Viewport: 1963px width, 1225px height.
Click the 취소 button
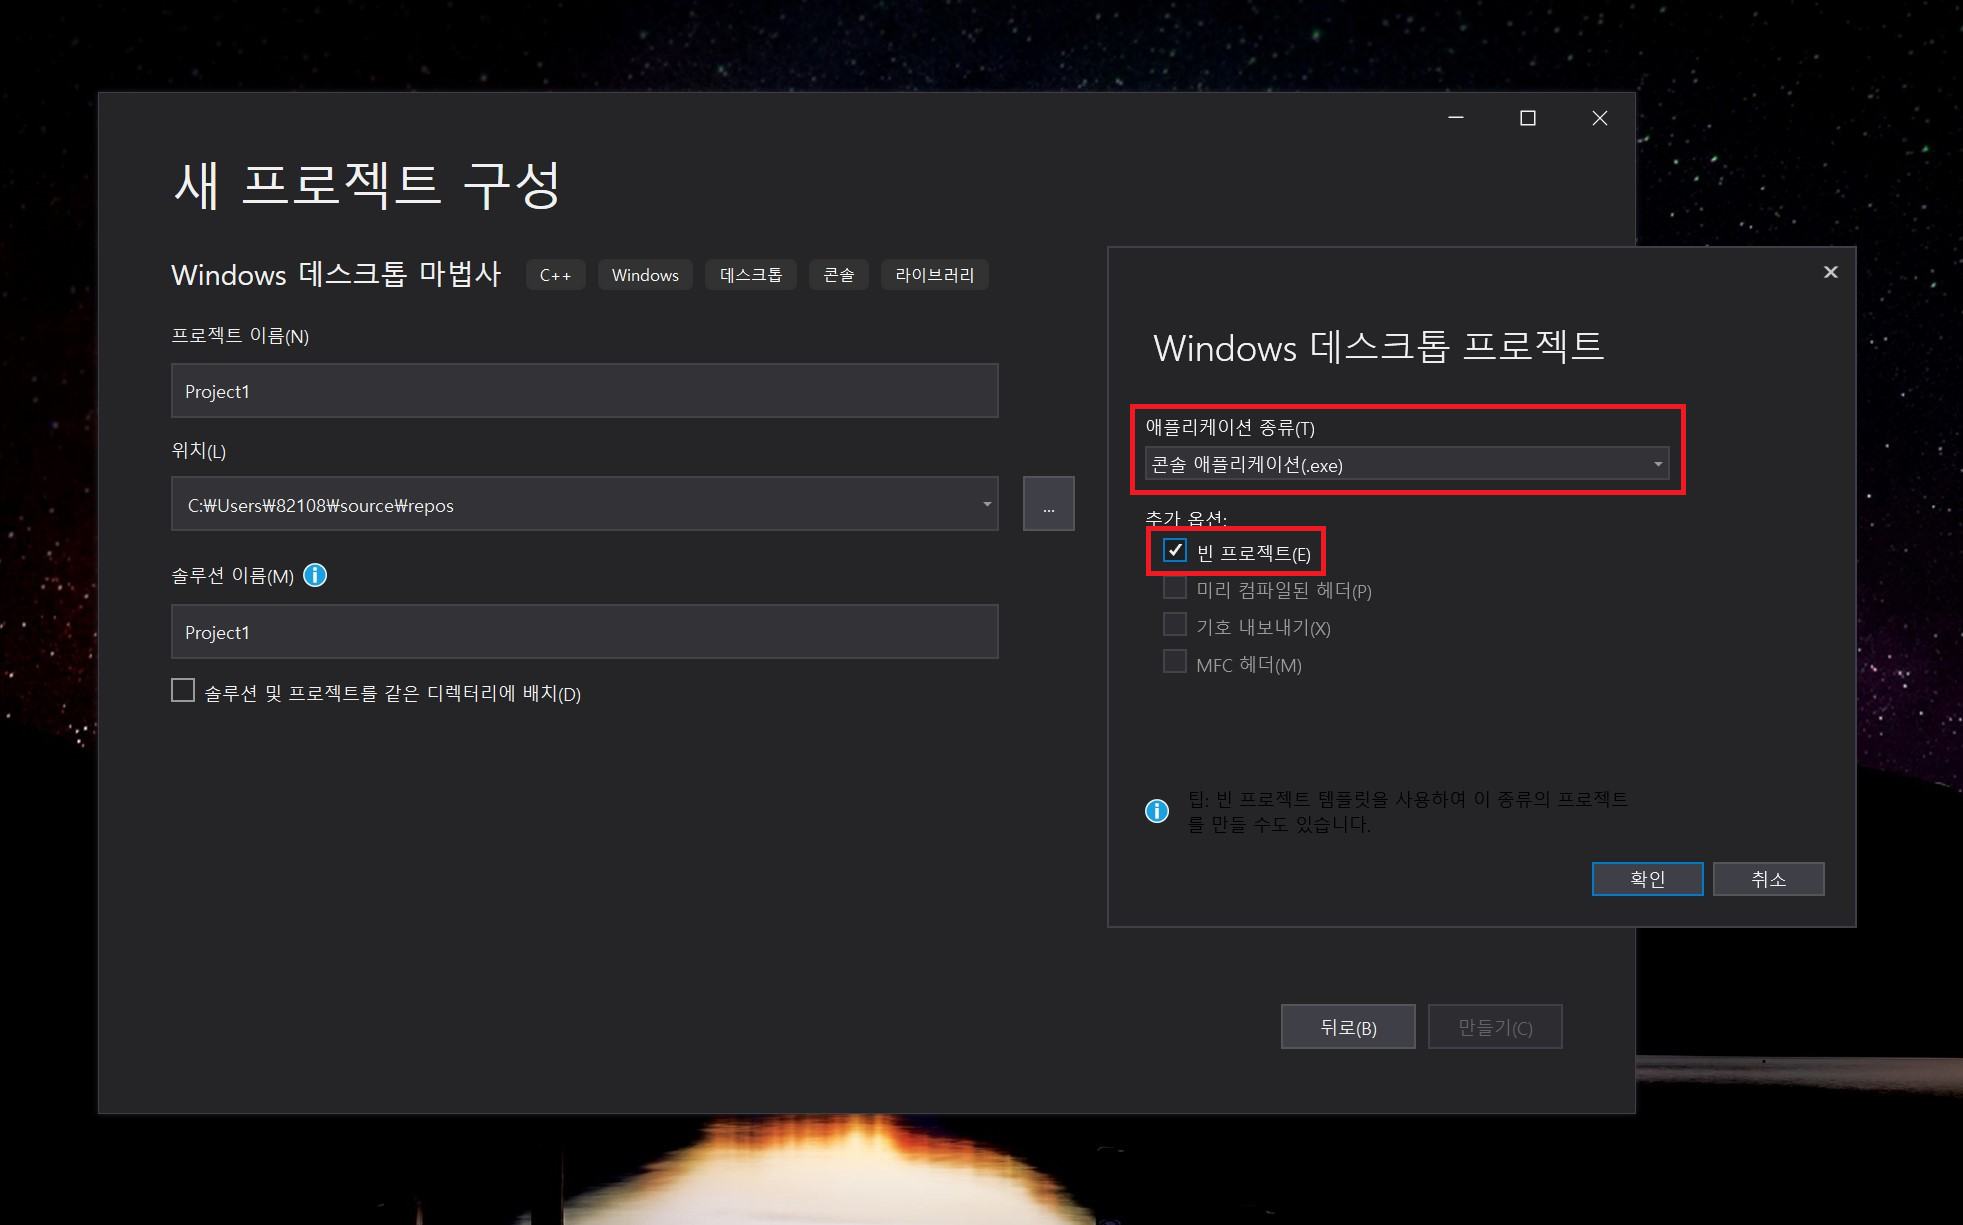[1767, 879]
